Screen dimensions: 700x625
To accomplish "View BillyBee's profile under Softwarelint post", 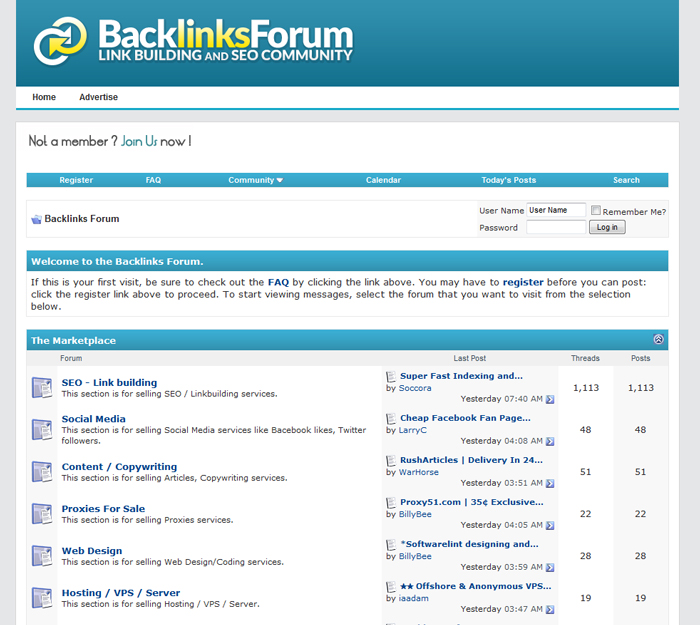I will [415, 556].
